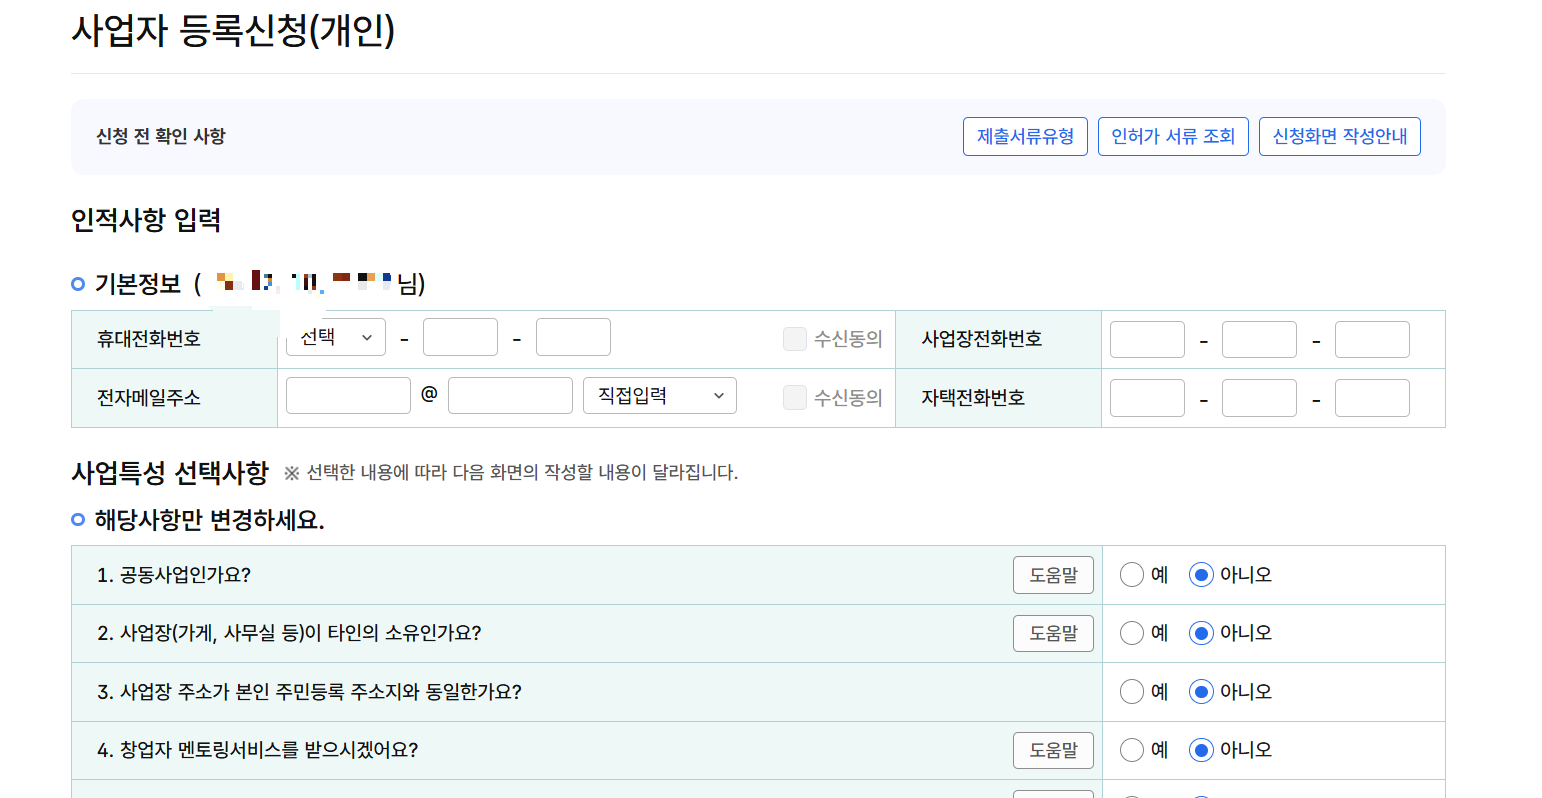Click 인허가 서류 조회 button
Image resolution: width=1542 pixels, height=798 pixels.
[1173, 137]
